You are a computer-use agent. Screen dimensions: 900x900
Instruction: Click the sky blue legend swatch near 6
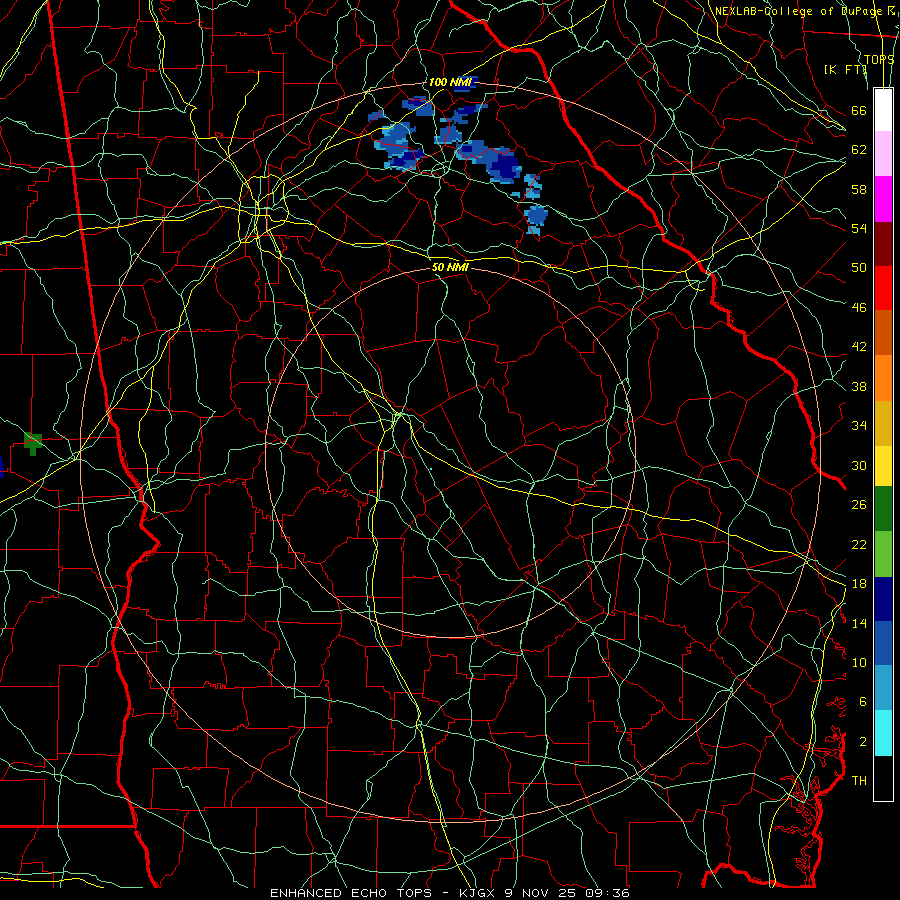[883, 688]
